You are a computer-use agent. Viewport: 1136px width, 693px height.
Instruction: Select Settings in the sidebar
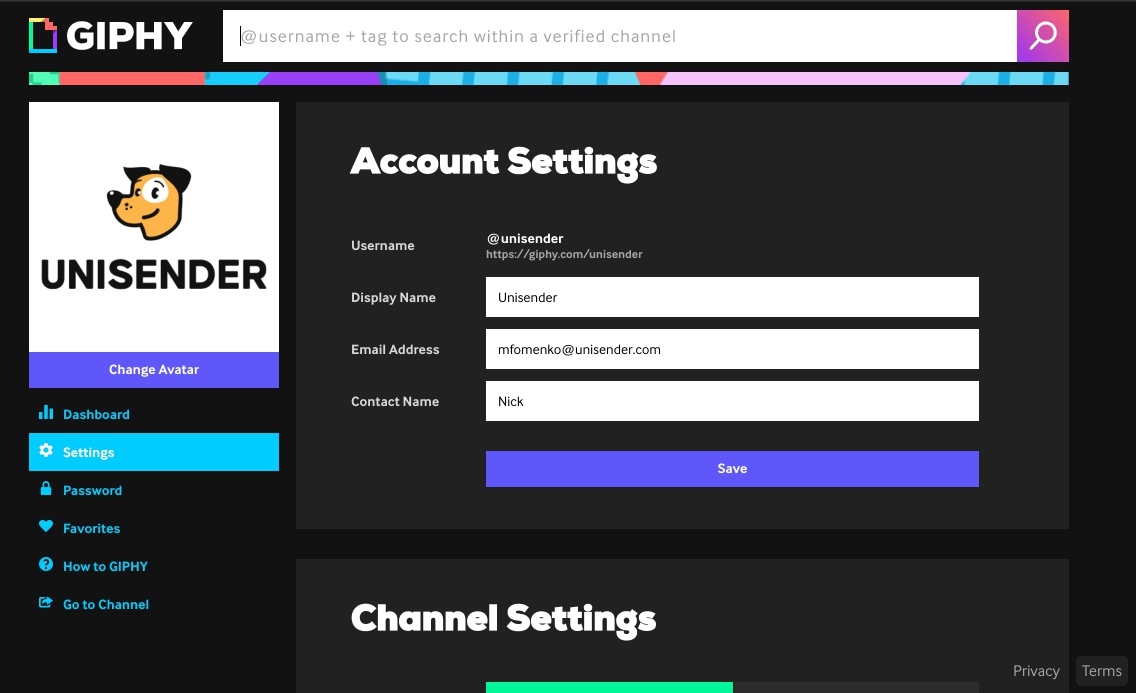[x=154, y=452]
